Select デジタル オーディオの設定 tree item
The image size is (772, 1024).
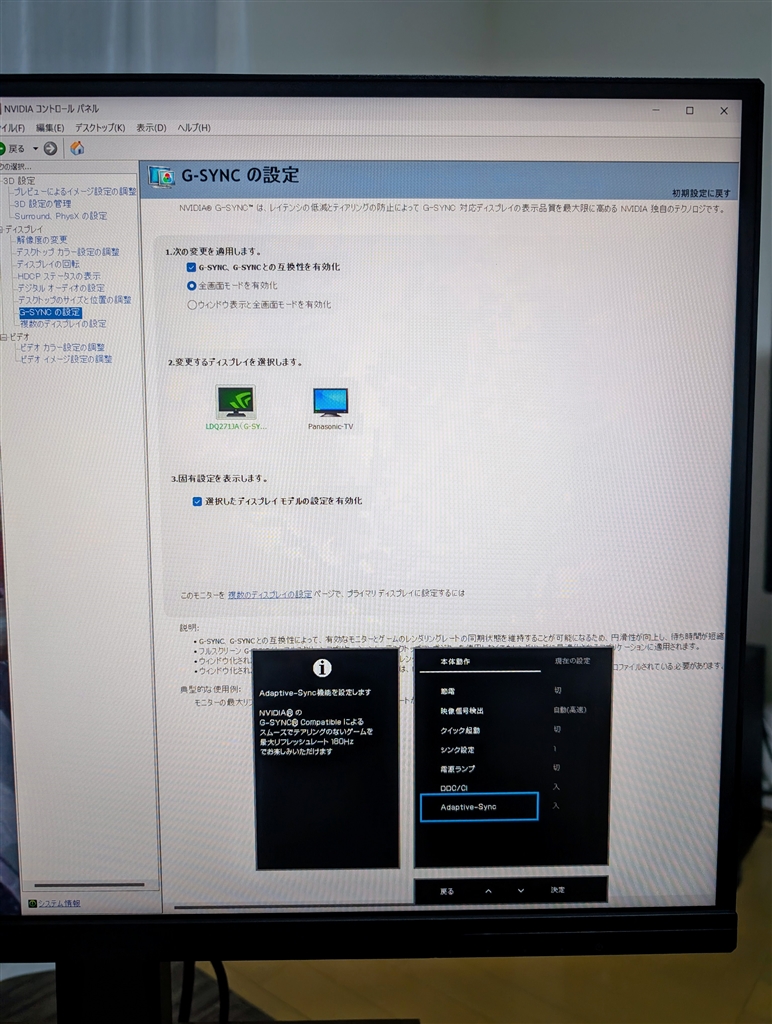coord(61,288)
